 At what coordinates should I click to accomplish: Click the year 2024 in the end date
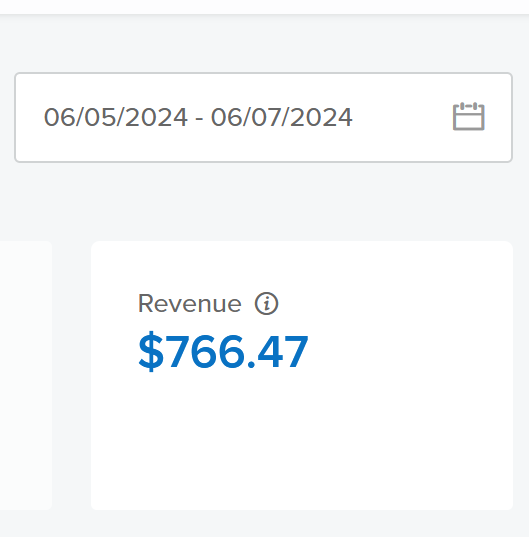point(322,117)
